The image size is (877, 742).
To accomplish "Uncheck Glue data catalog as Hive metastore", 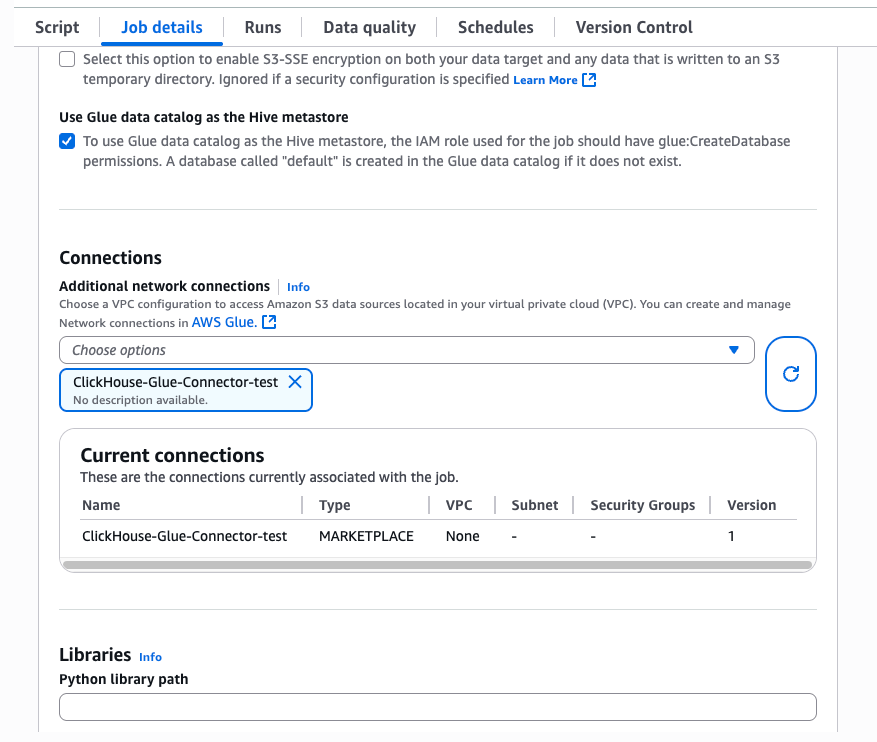I will point(66,141).
